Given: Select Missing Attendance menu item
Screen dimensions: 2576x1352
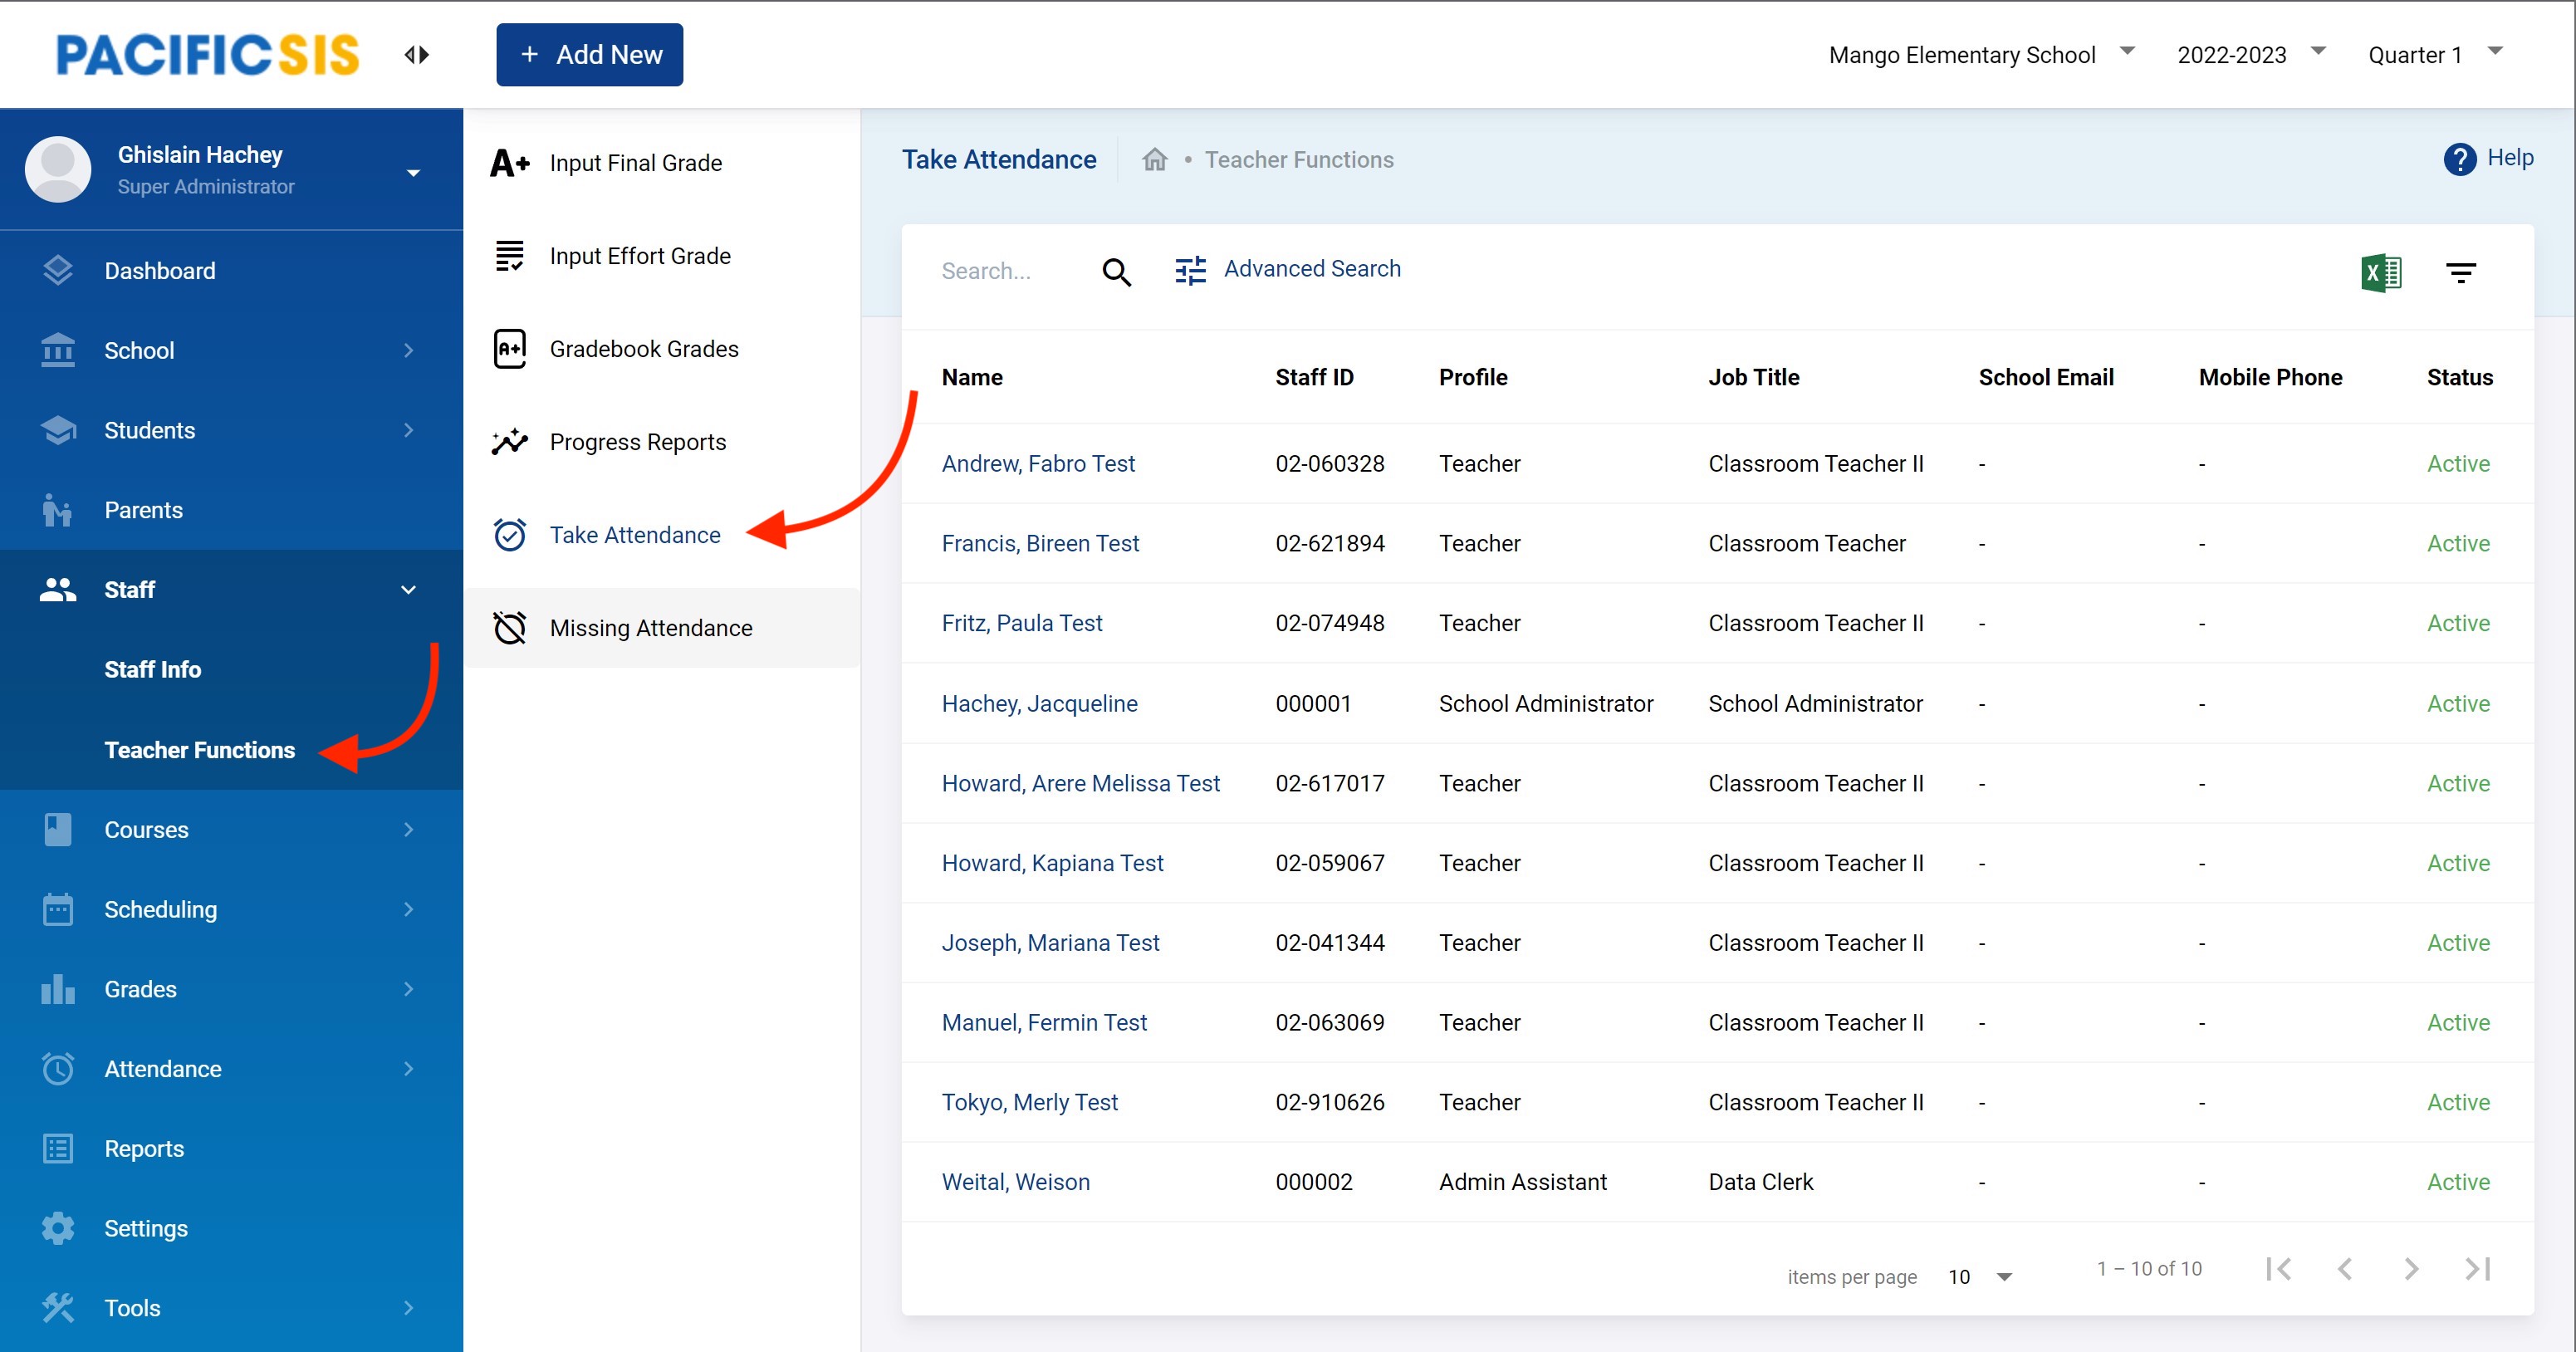Looking at the screenshot, I should point(651,628).
